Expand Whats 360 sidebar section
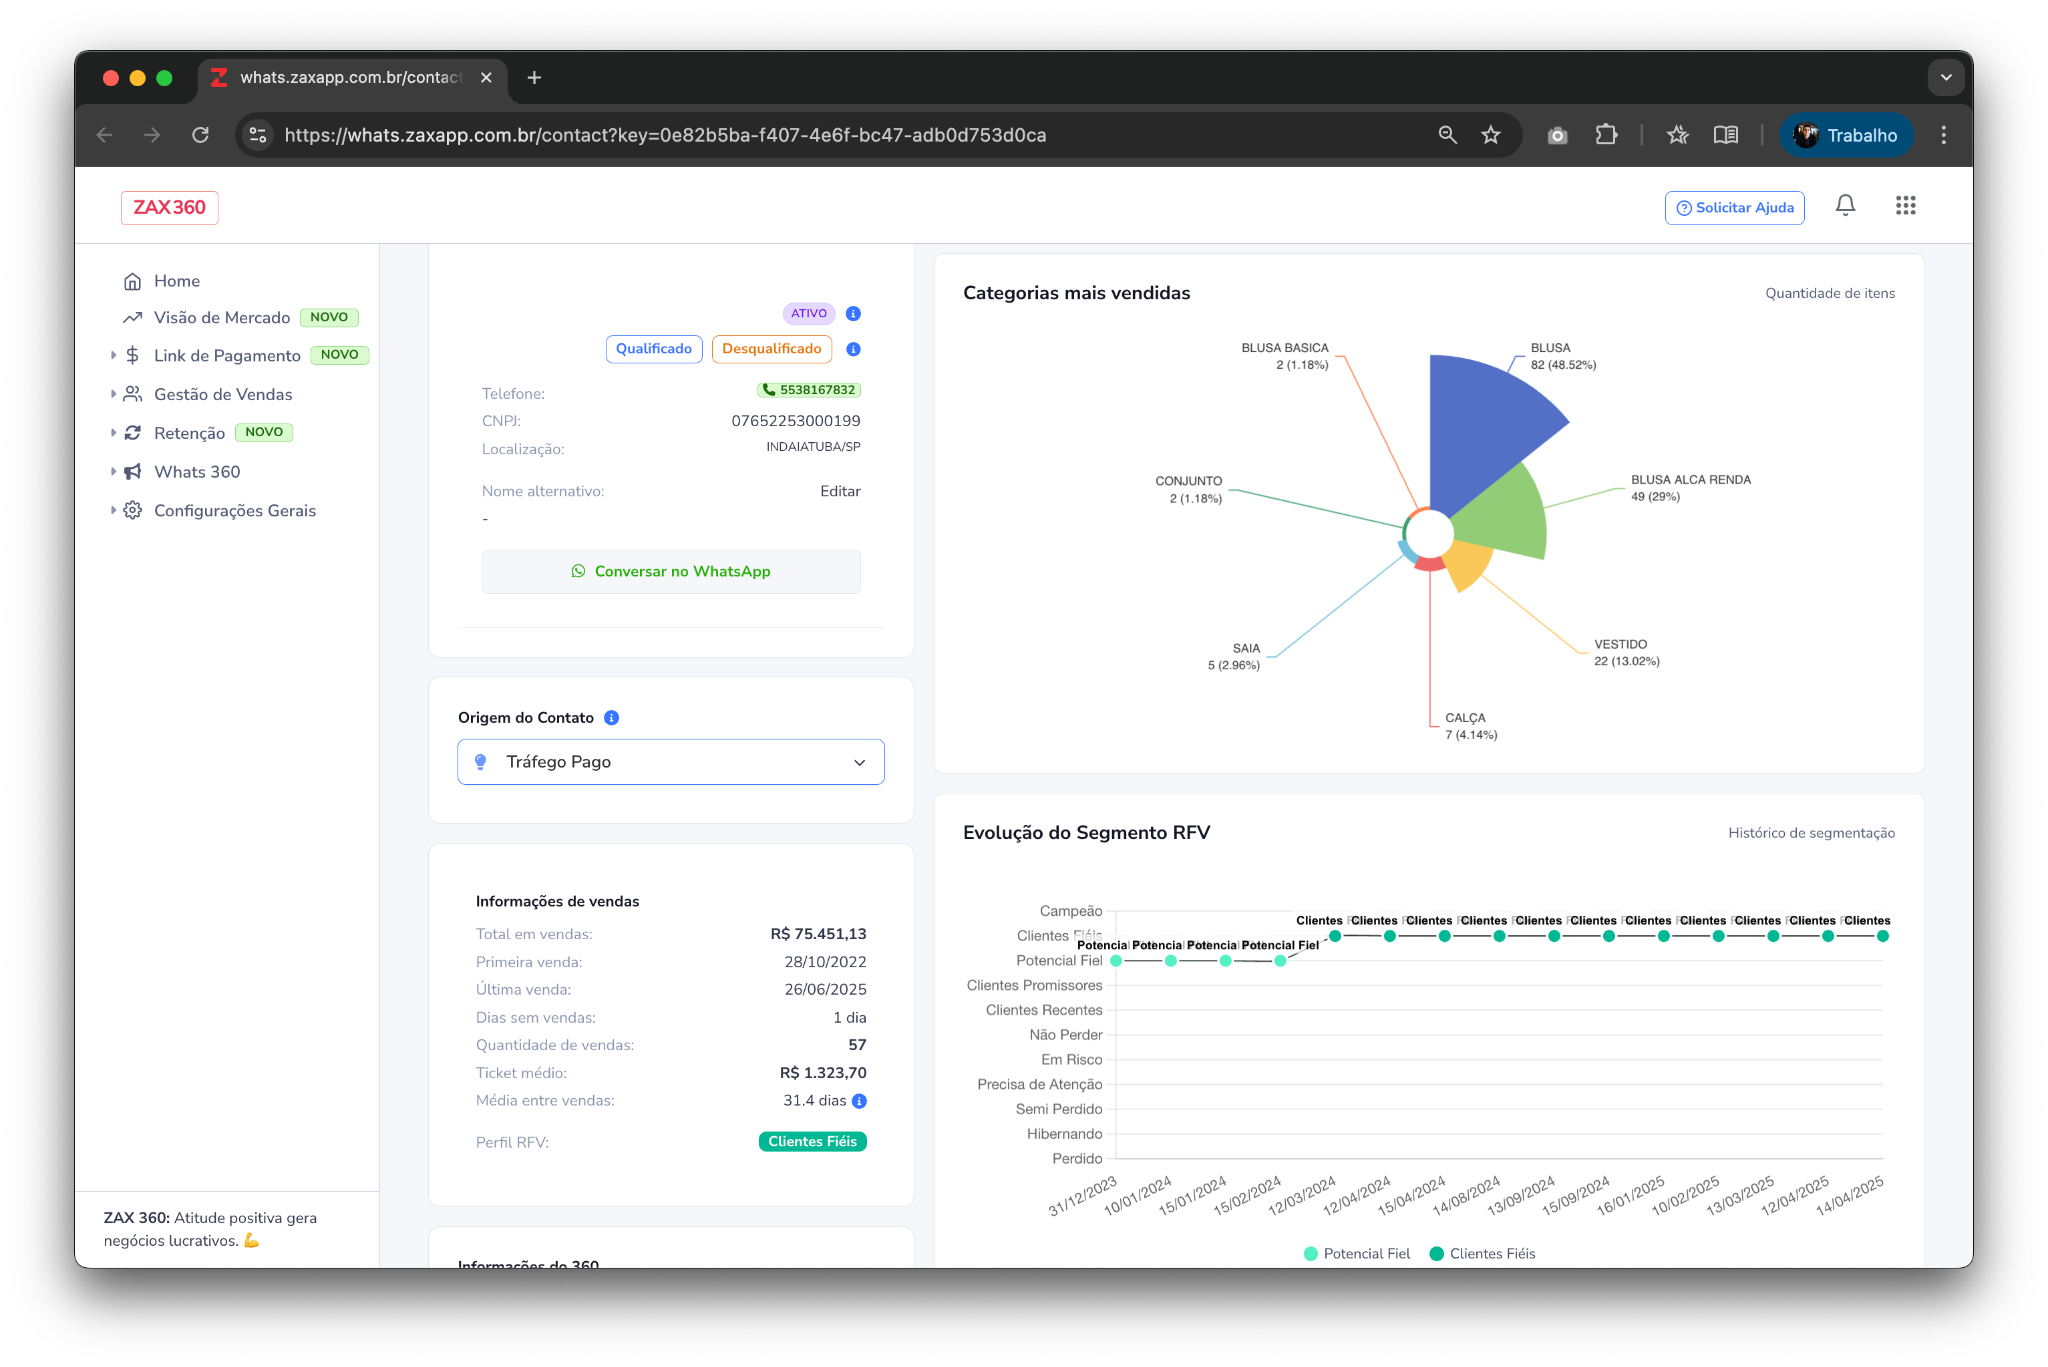 tap(197, 472)
